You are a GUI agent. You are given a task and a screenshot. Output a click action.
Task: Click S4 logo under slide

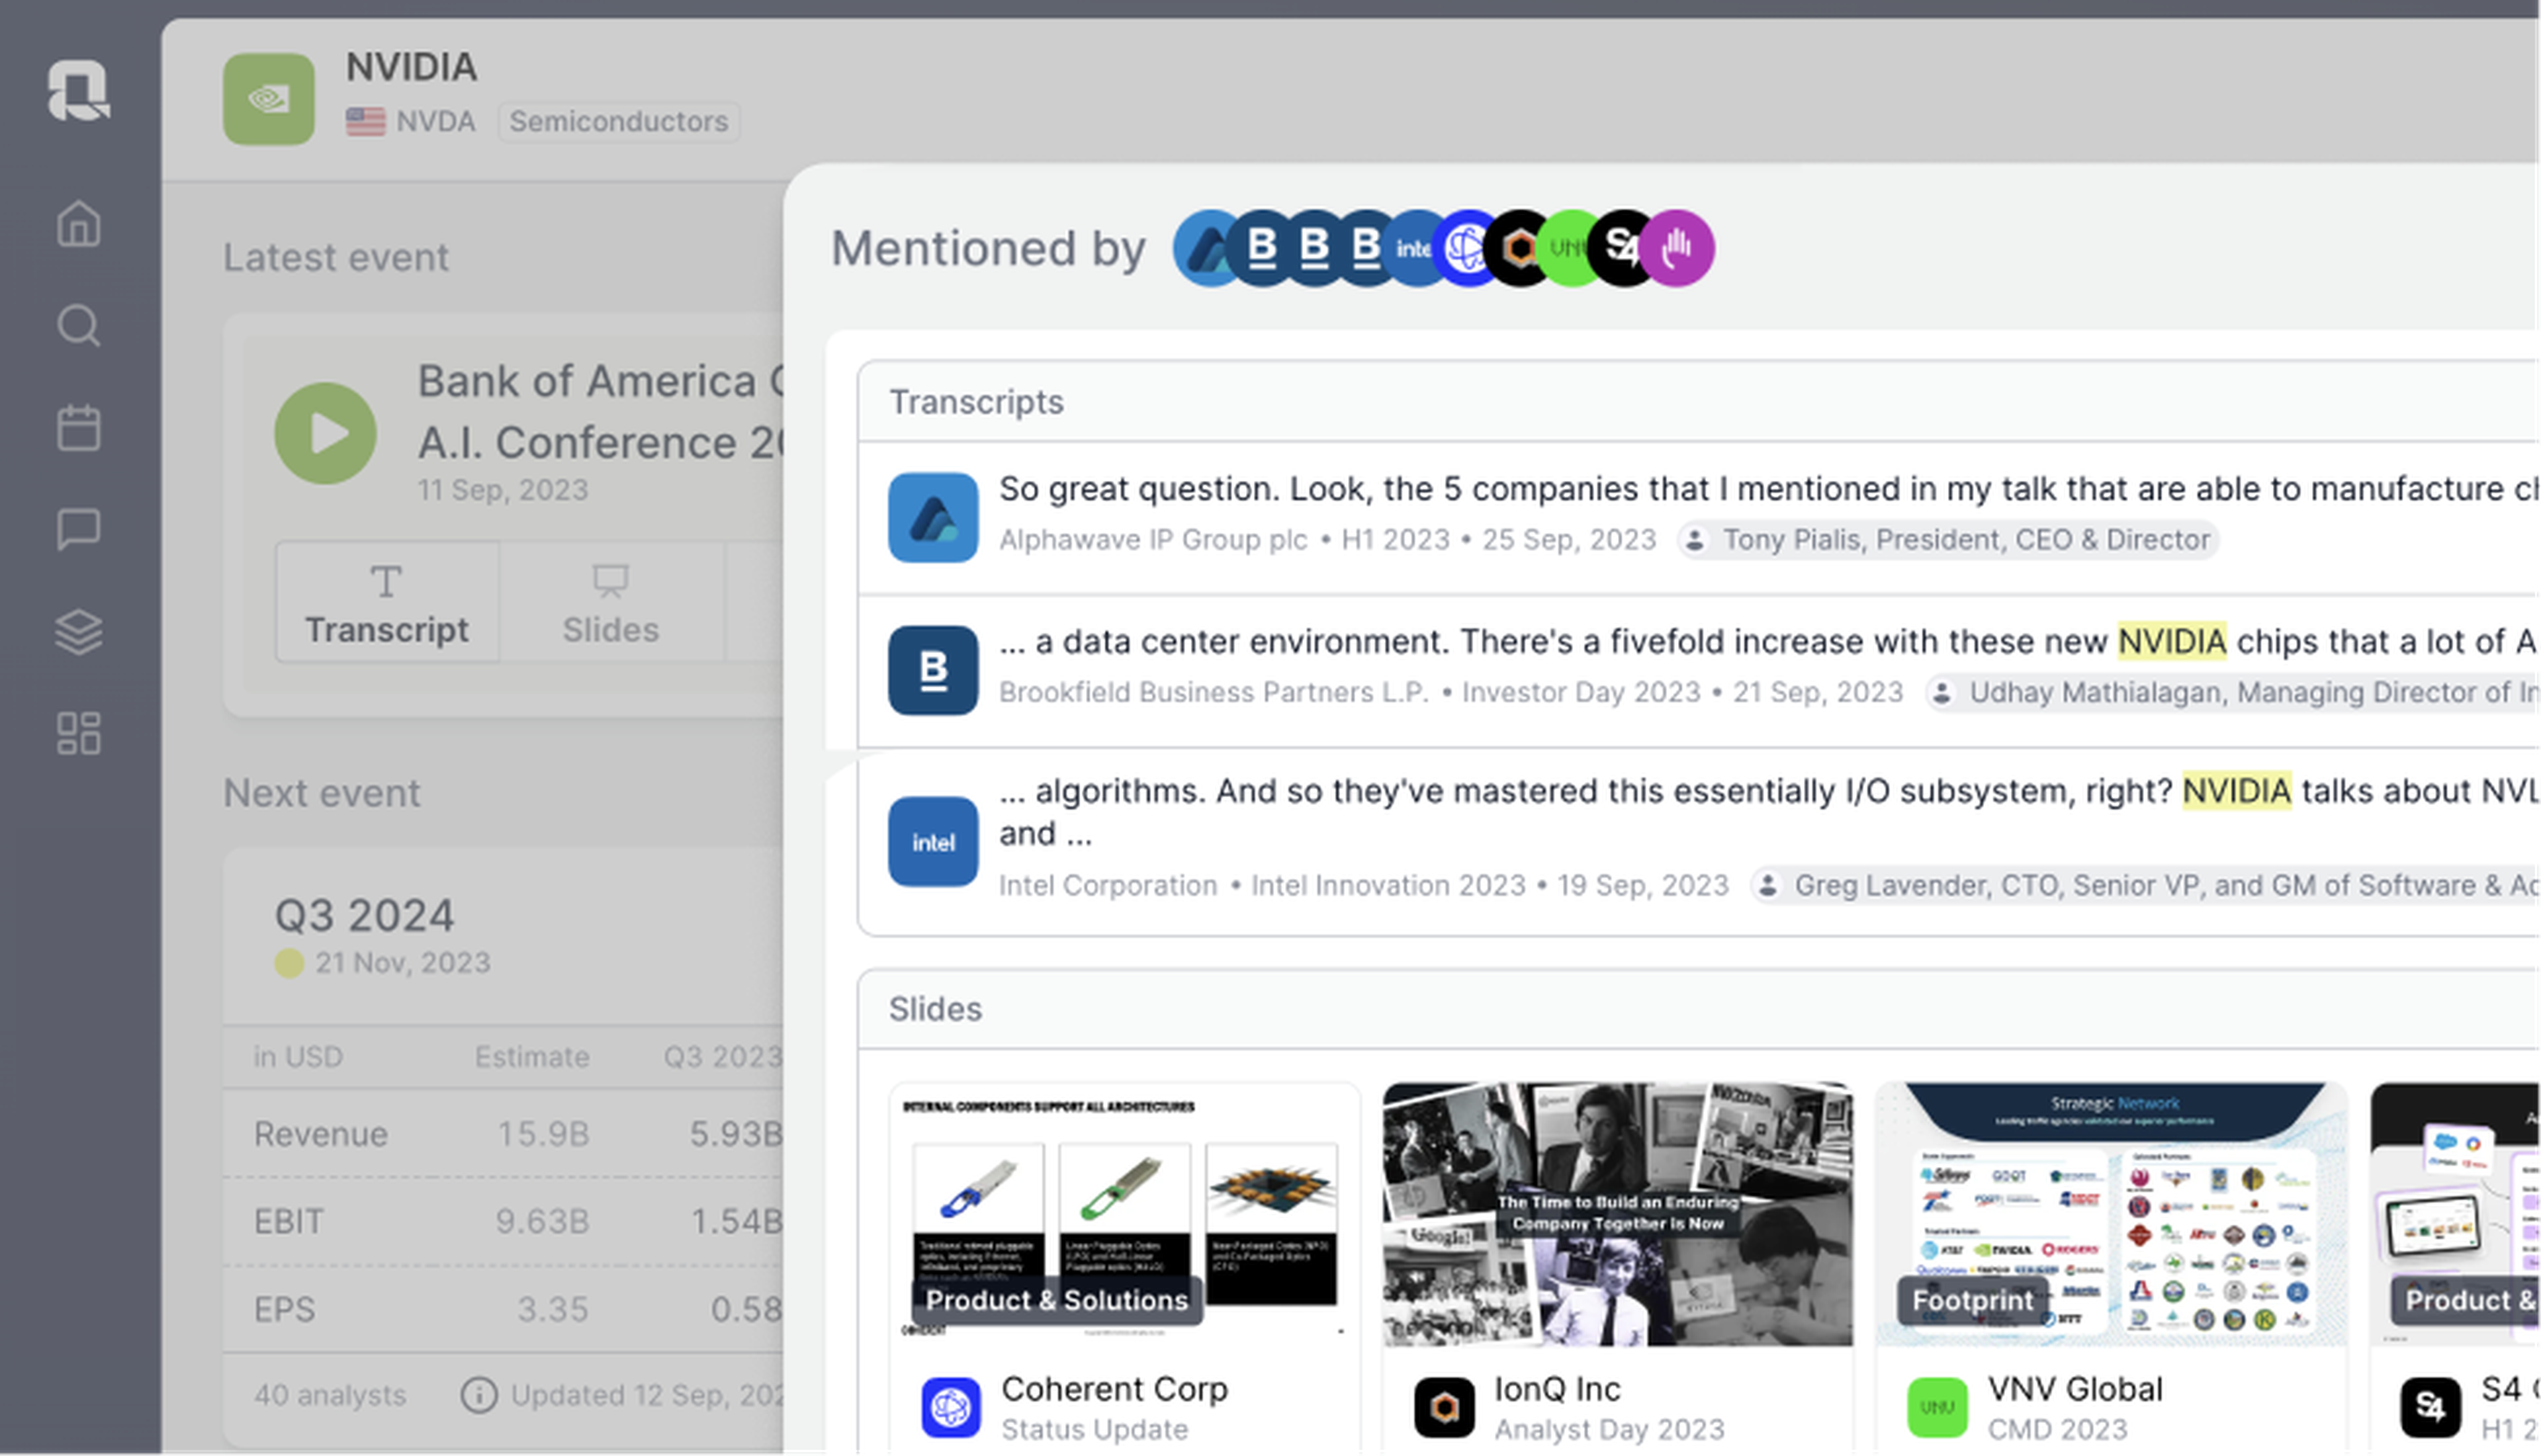[x=2430, y=1407]
